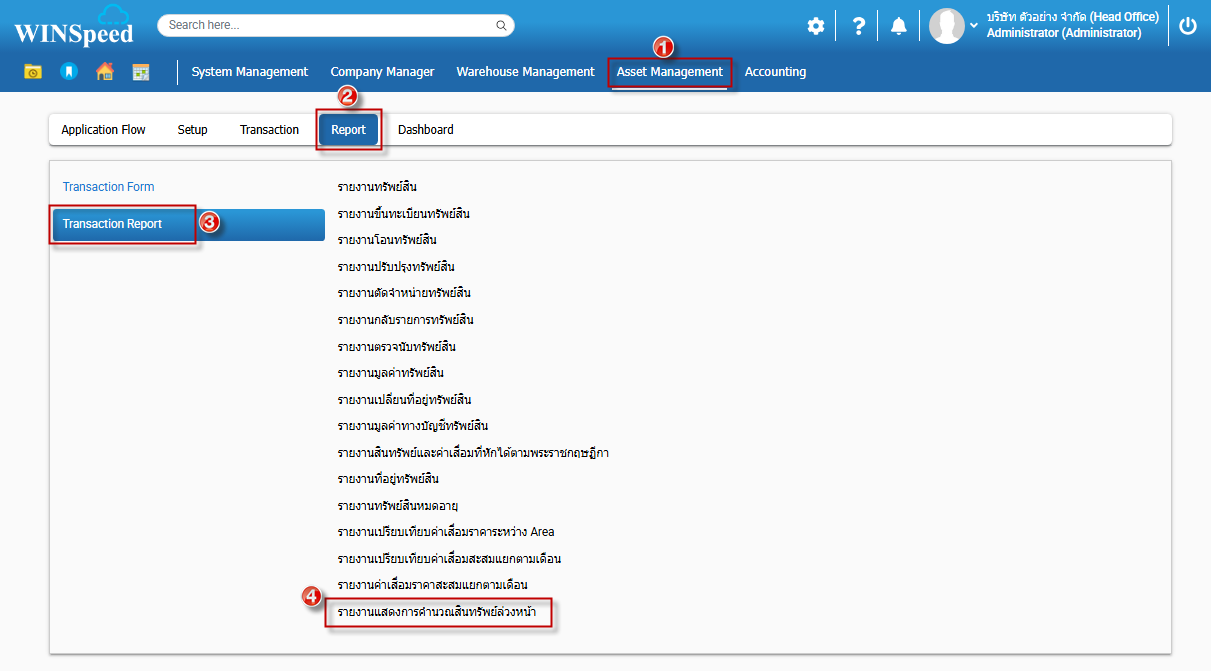Click the help question mark icon
The height and width of the screenshot is (671, 1211).
click(858, 26)
